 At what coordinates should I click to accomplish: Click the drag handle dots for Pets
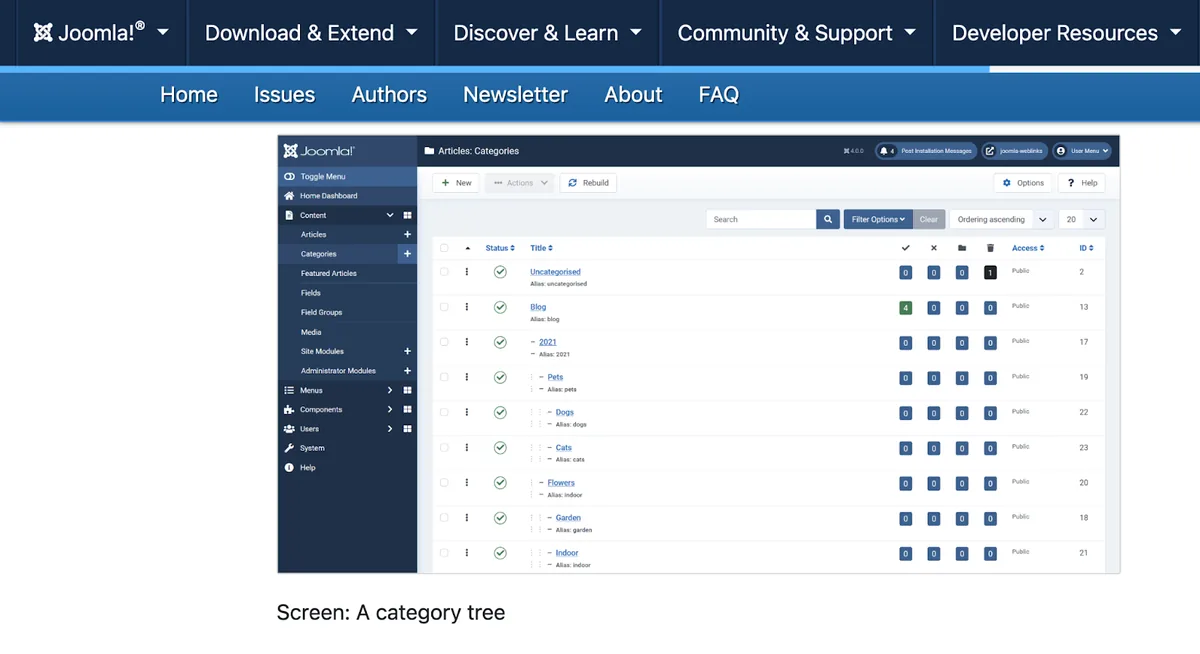tap(467, 377)
